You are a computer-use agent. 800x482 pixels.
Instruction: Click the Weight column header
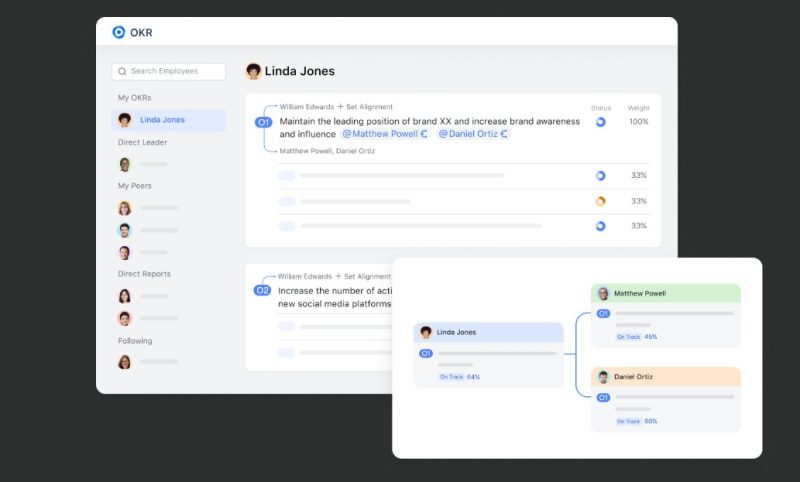pyautogui.click(x=639, y=108)
